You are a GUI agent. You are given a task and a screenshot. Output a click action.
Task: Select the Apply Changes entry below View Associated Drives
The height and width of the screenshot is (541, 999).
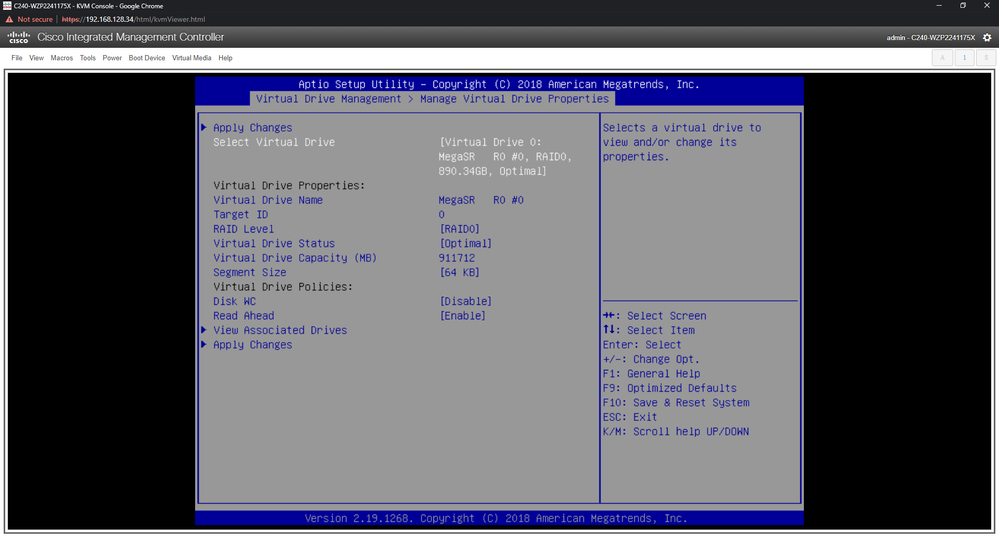(252, 345)
